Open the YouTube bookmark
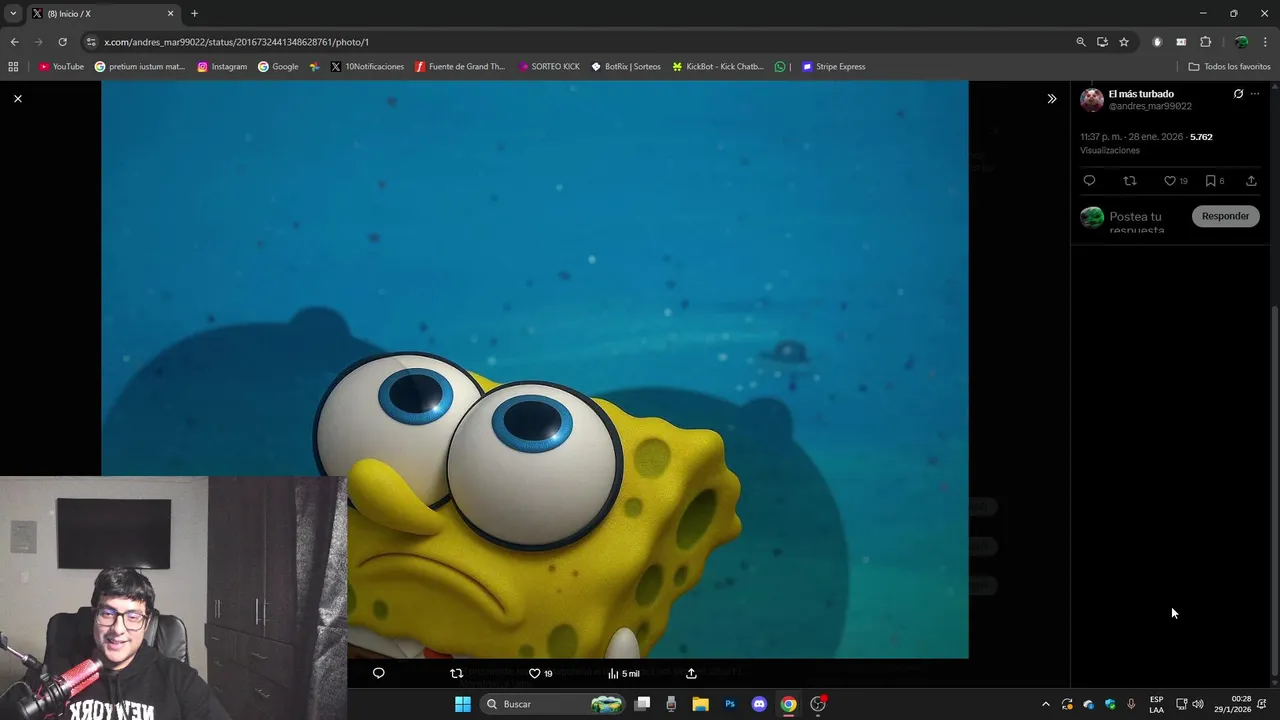1280x720 pixels. click(61, 67)
